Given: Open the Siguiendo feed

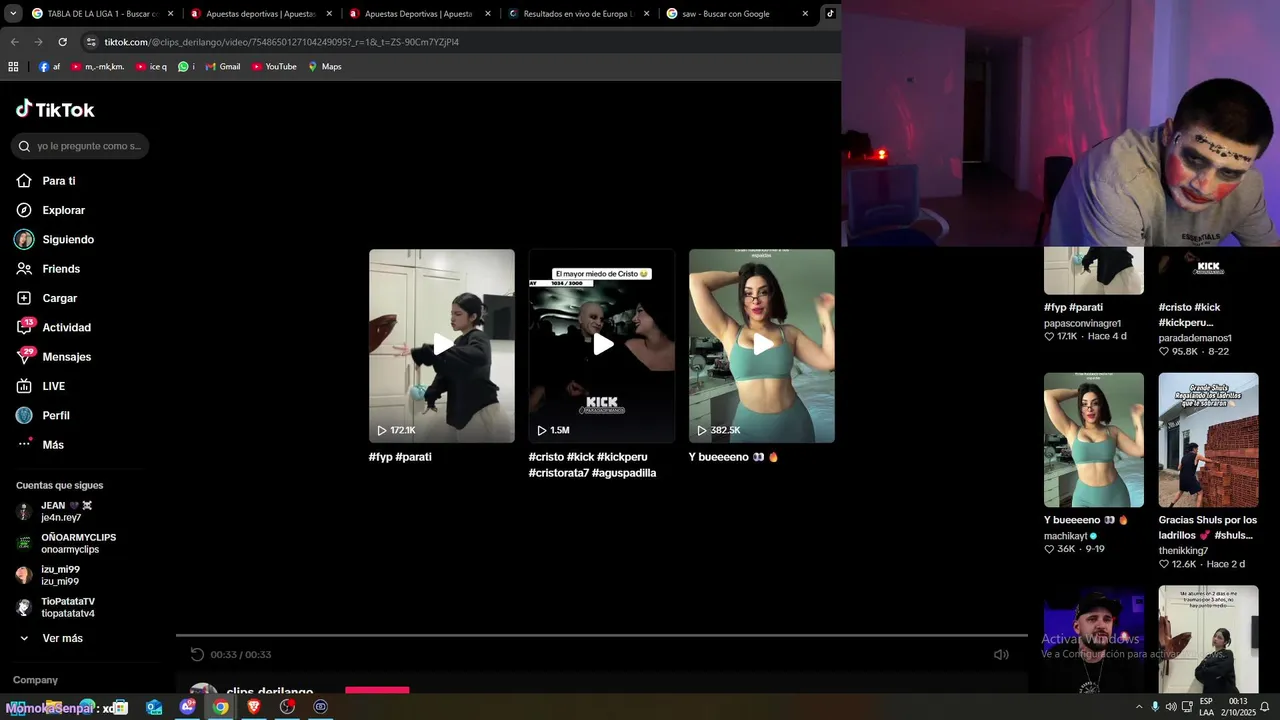Looking at the screenshot, I should [x=55, y=240].
